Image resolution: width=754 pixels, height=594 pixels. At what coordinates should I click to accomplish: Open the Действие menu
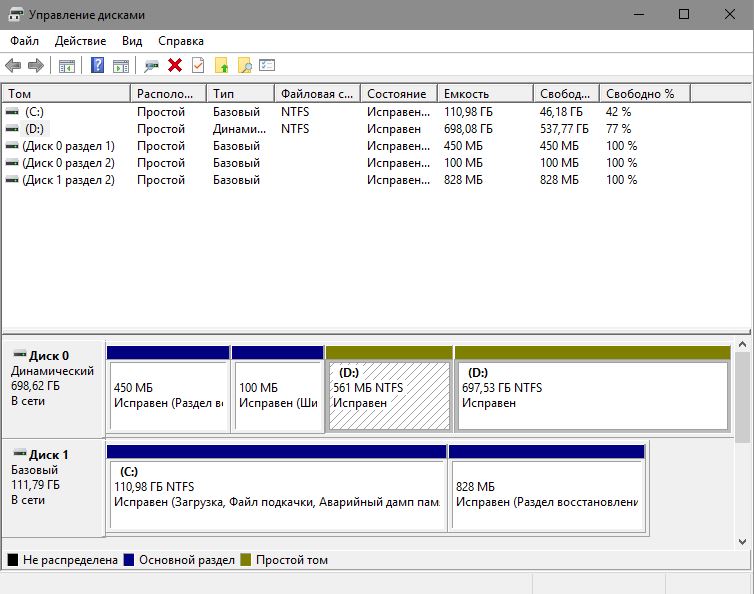(80, 41)
